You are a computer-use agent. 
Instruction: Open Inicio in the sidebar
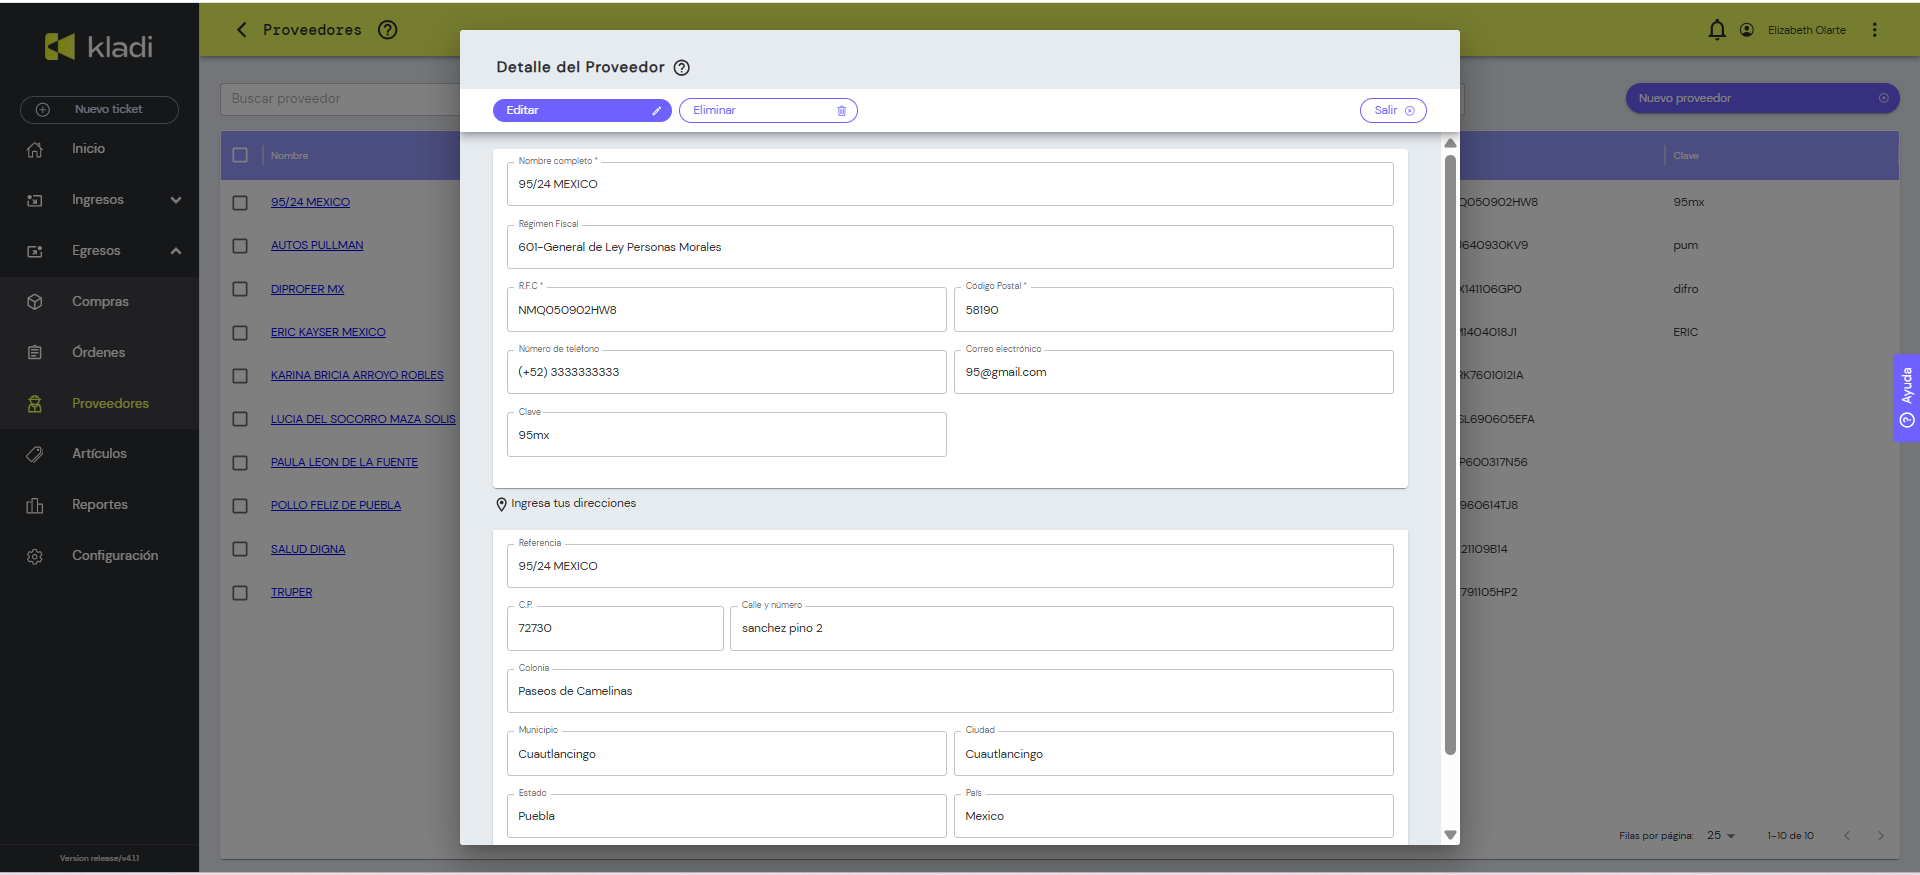(88, 149)
